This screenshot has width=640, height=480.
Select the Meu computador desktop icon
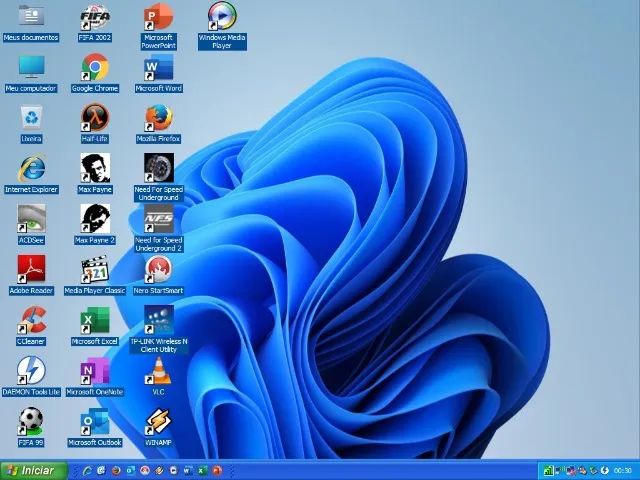tap(31, 74)
